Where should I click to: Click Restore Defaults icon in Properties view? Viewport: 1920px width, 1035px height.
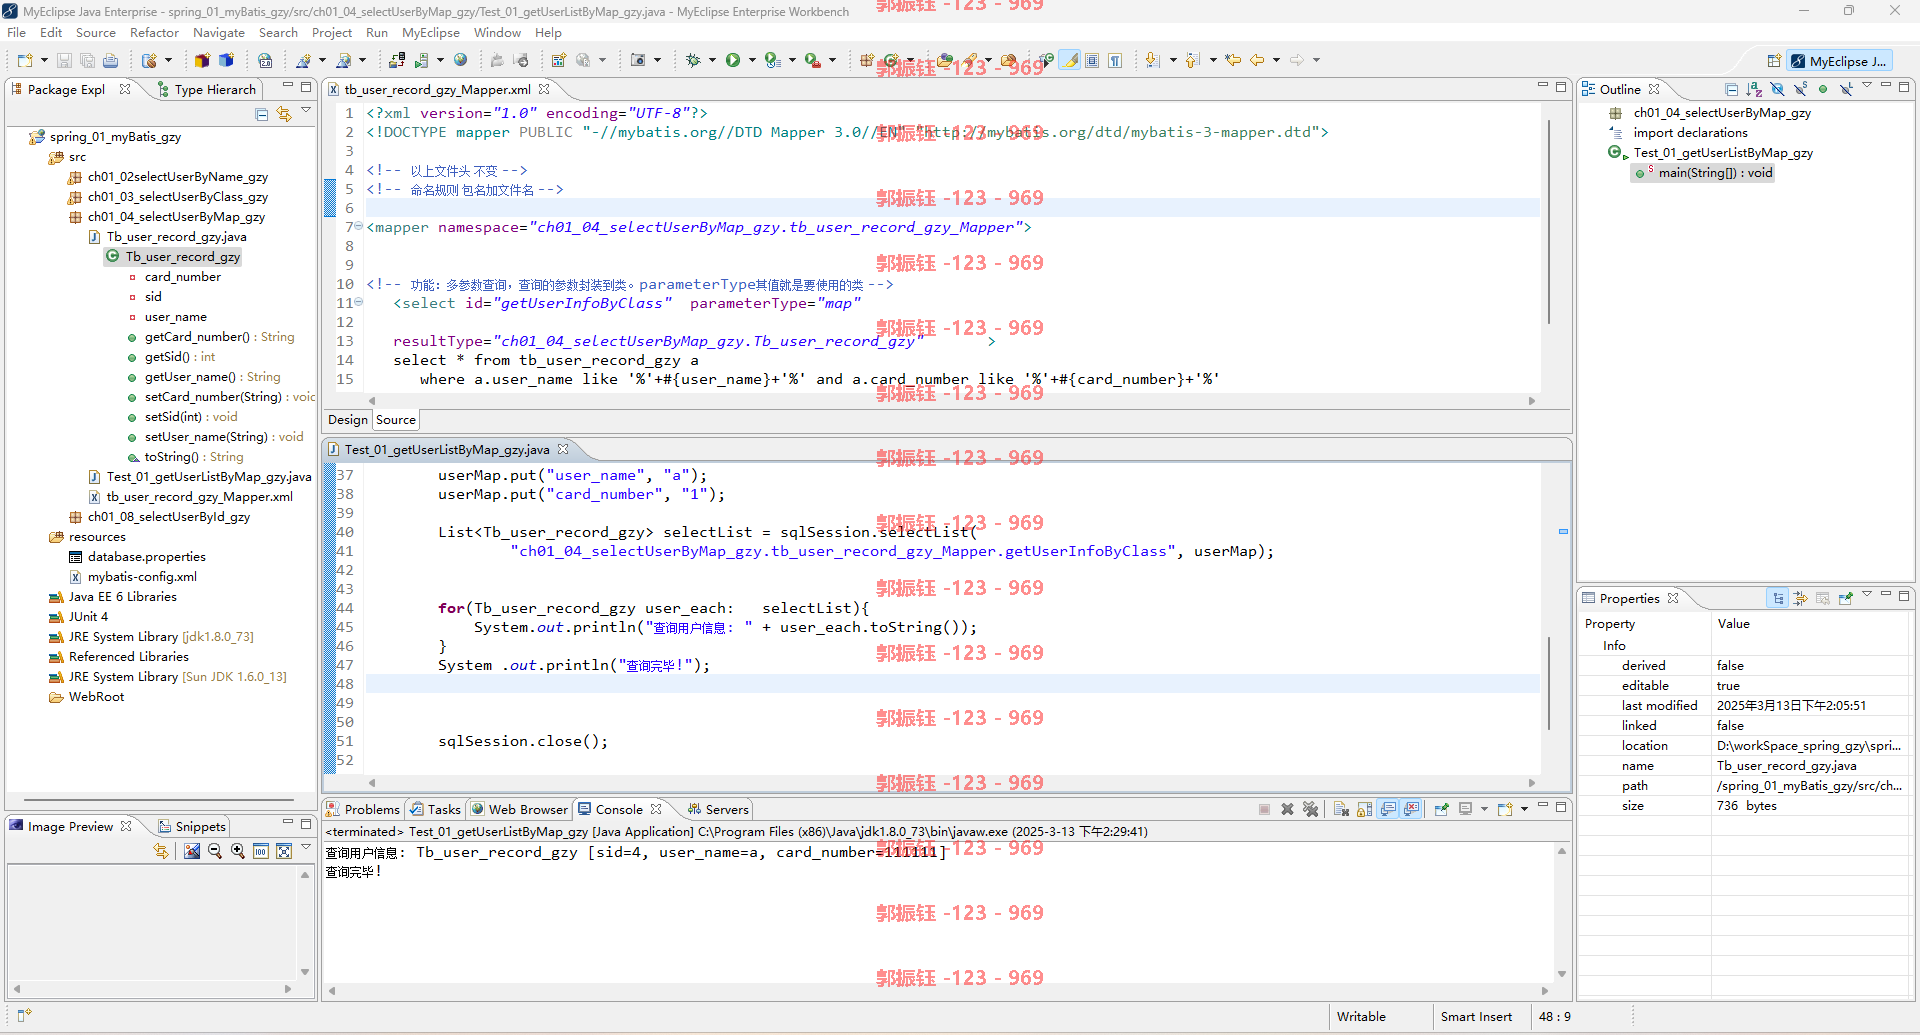coord(1823,598)
